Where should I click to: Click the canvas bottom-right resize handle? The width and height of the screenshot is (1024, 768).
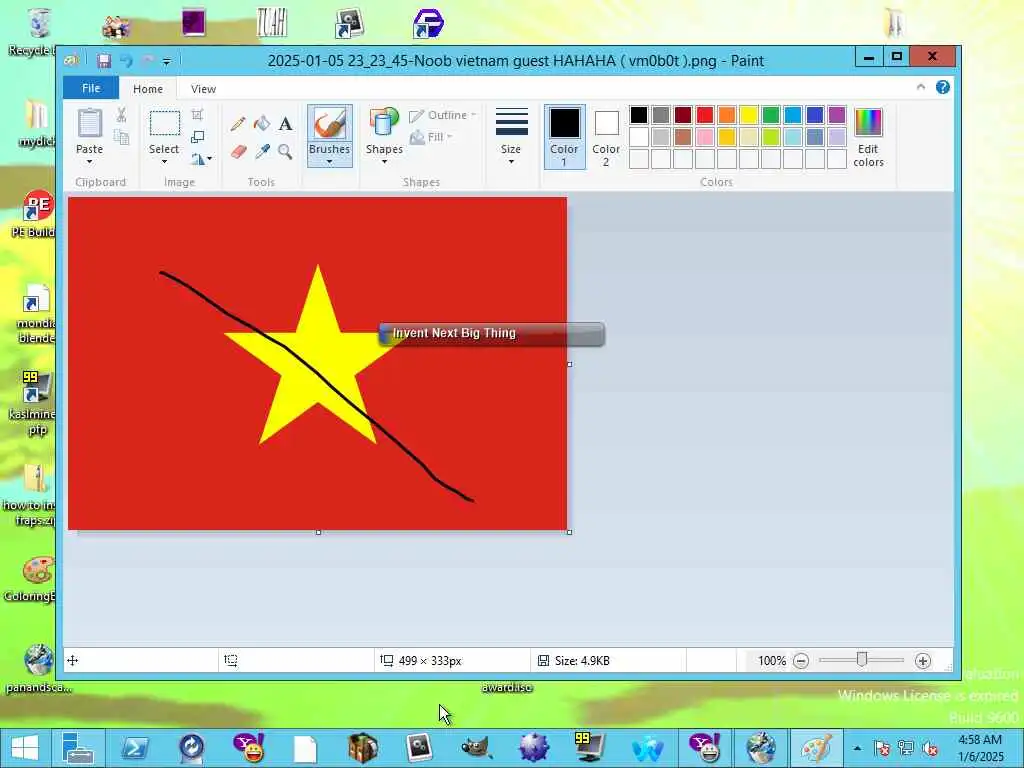pyautogui.click(x=569, y=532)
